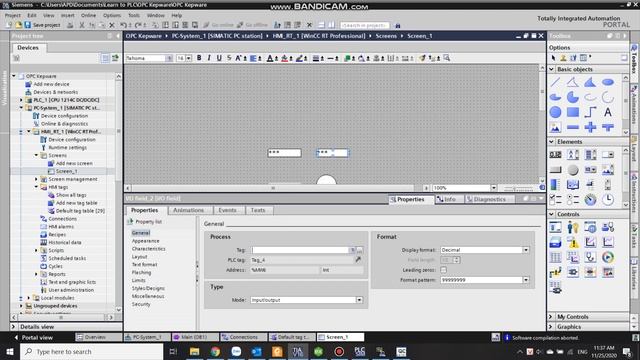Viewport: 640px width, 360px height.
Task: Switch to the Texts tab
Action: (x=258, y=210)
